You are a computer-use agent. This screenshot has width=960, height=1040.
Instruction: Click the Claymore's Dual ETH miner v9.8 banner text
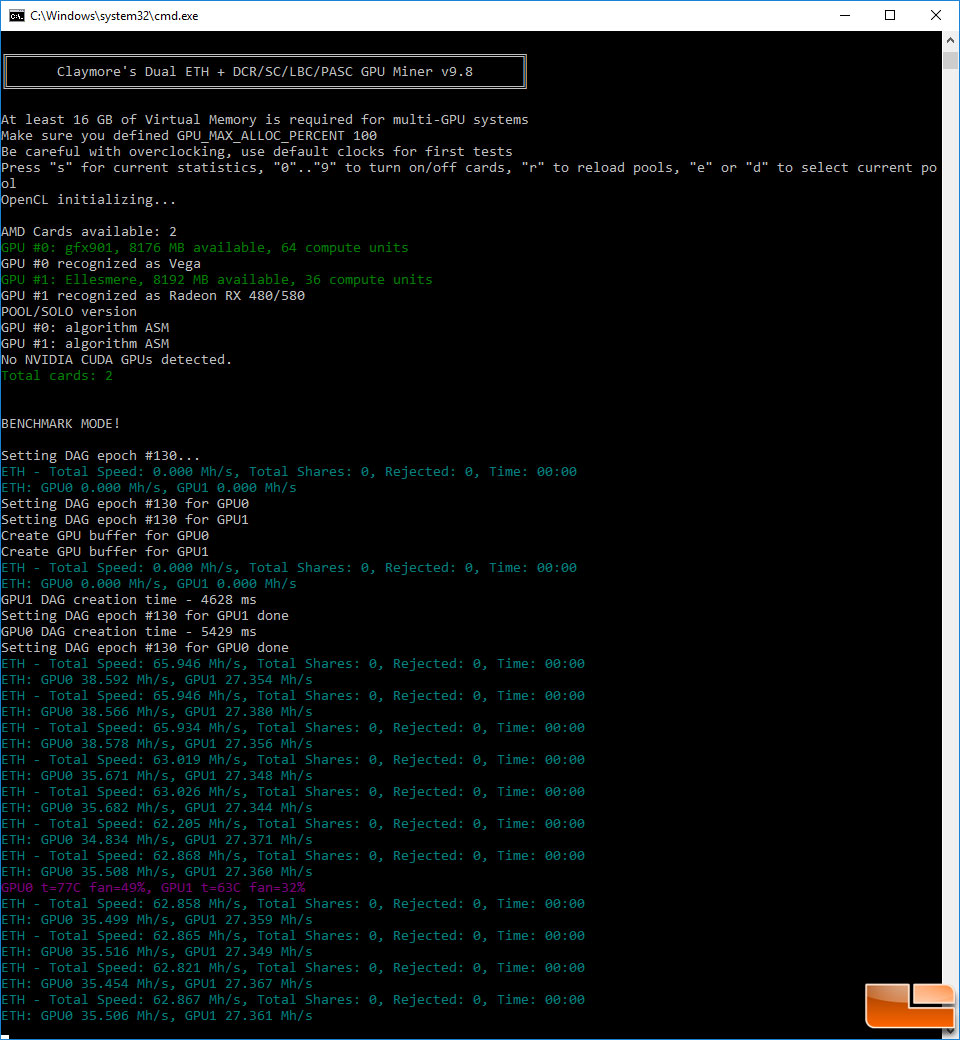click(x=265, y=72)
